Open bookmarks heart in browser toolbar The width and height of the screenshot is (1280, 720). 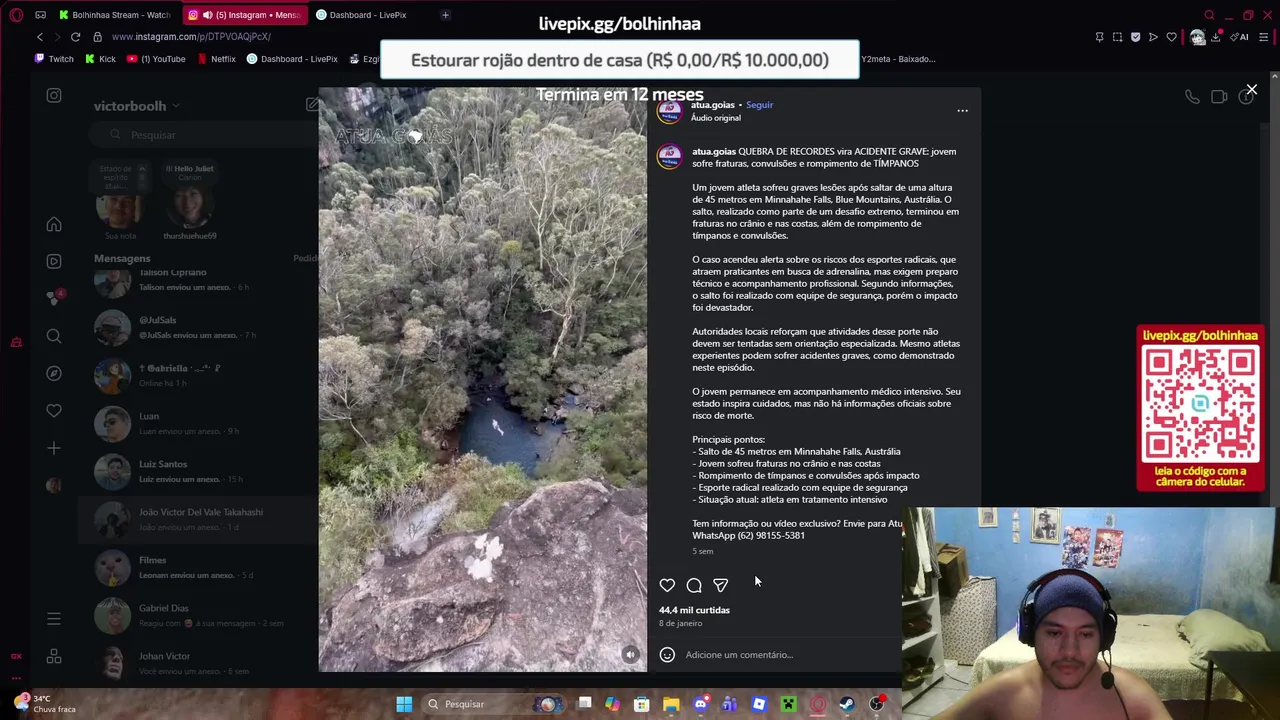pos(1171,37)
